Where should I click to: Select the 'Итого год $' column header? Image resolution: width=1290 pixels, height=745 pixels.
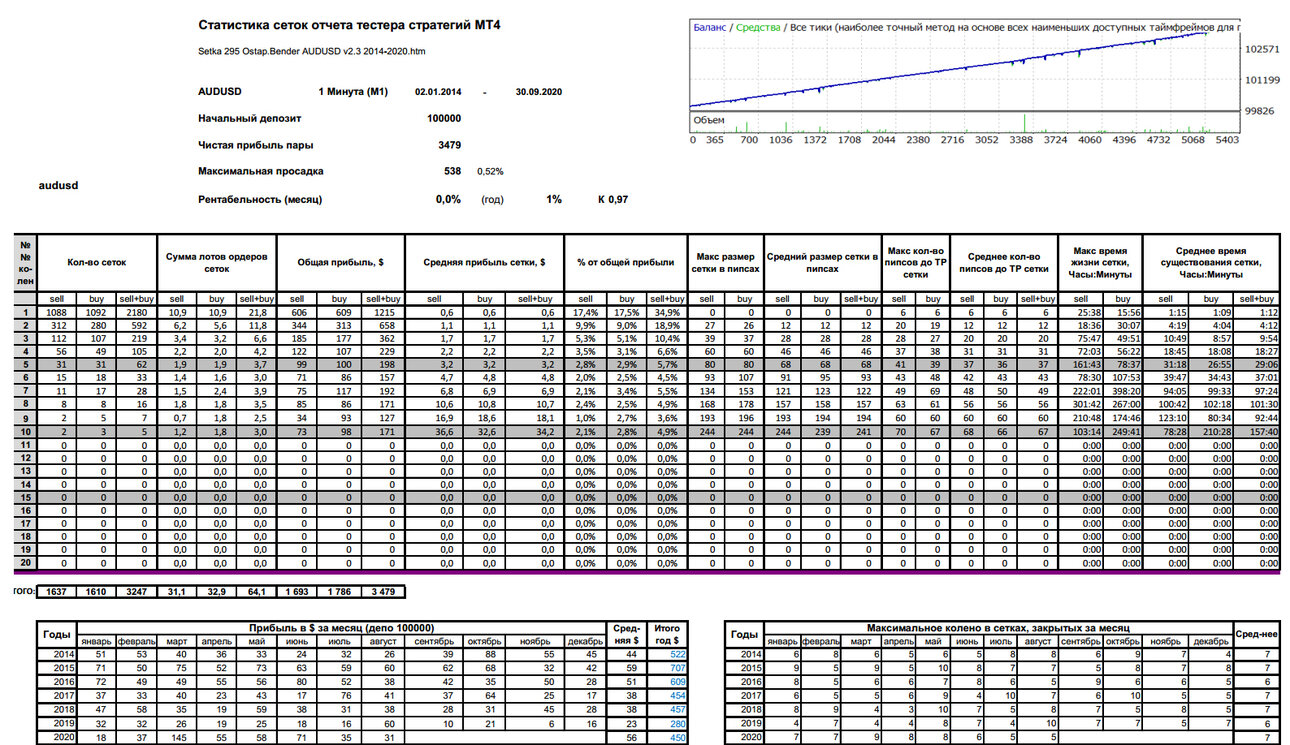(666, 633)
